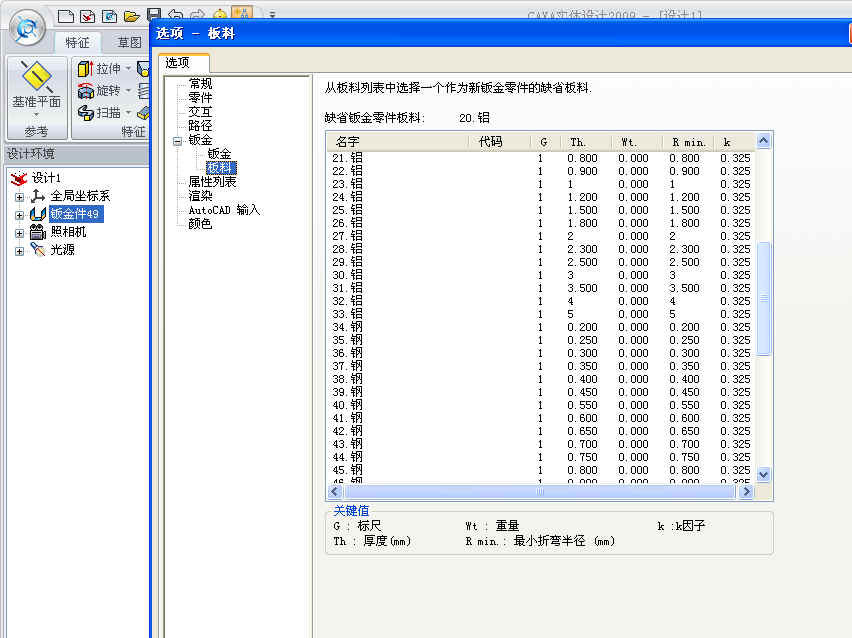This screenshot has height=638, width=852.
Task: Click the Open folder icon in toolbar
Action: [x=131, y=15]
